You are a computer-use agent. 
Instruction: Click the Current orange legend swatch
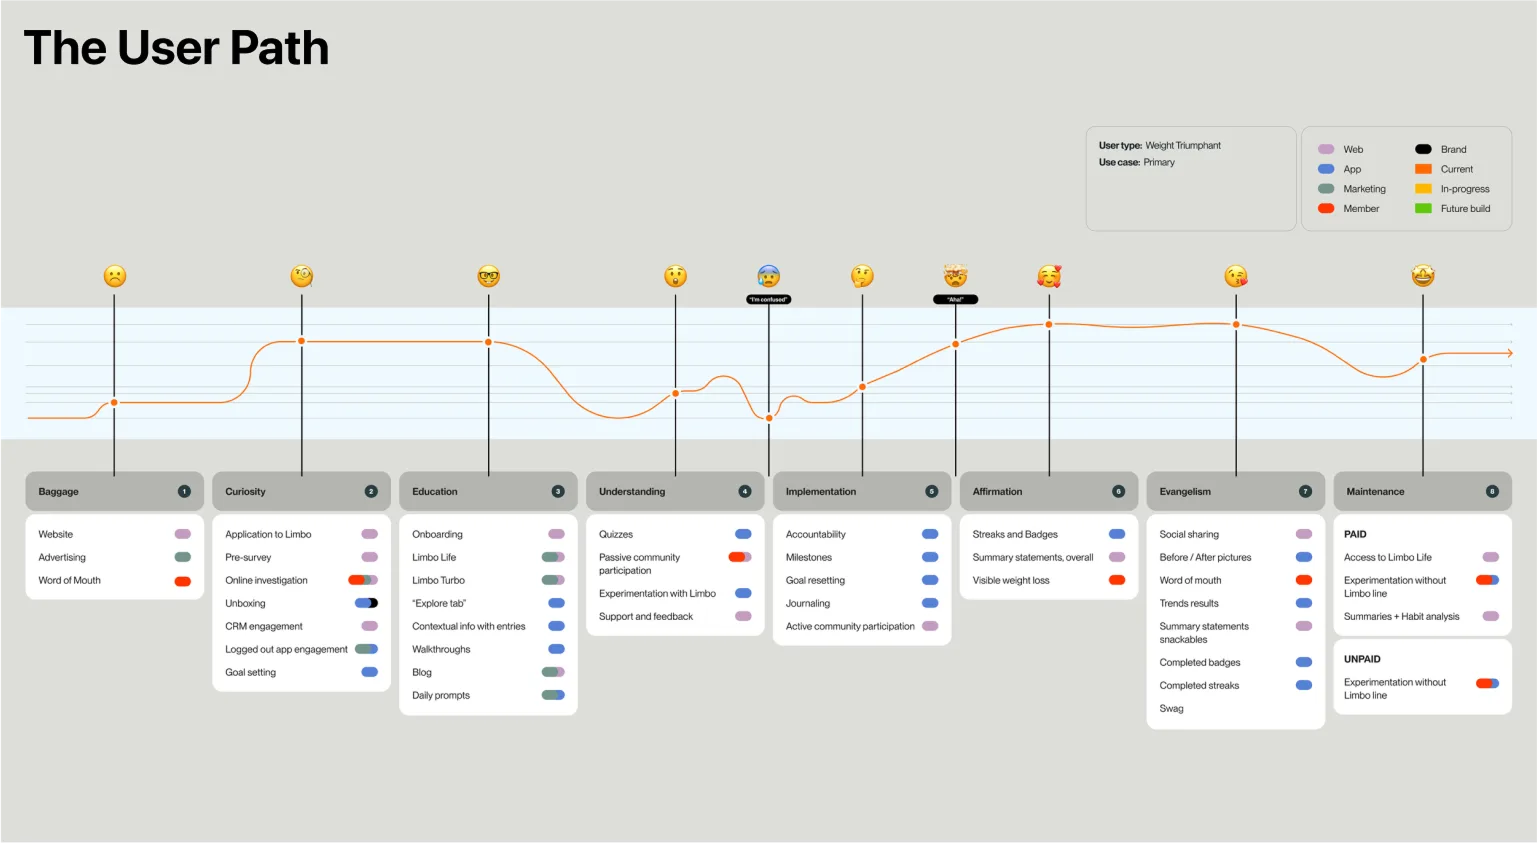coord(1423,169)
